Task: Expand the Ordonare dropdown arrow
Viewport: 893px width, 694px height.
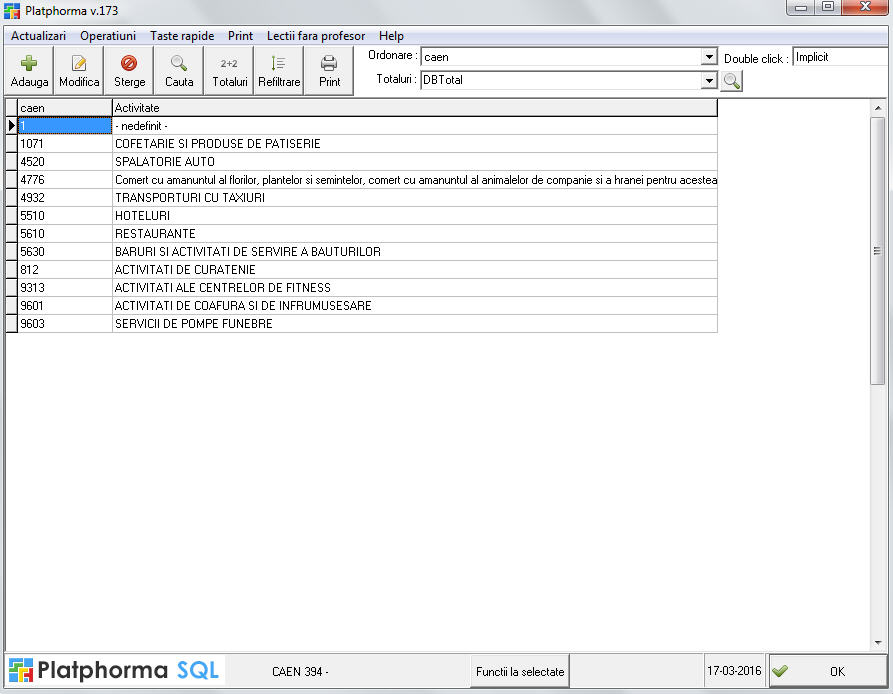Action: [709, 58]
